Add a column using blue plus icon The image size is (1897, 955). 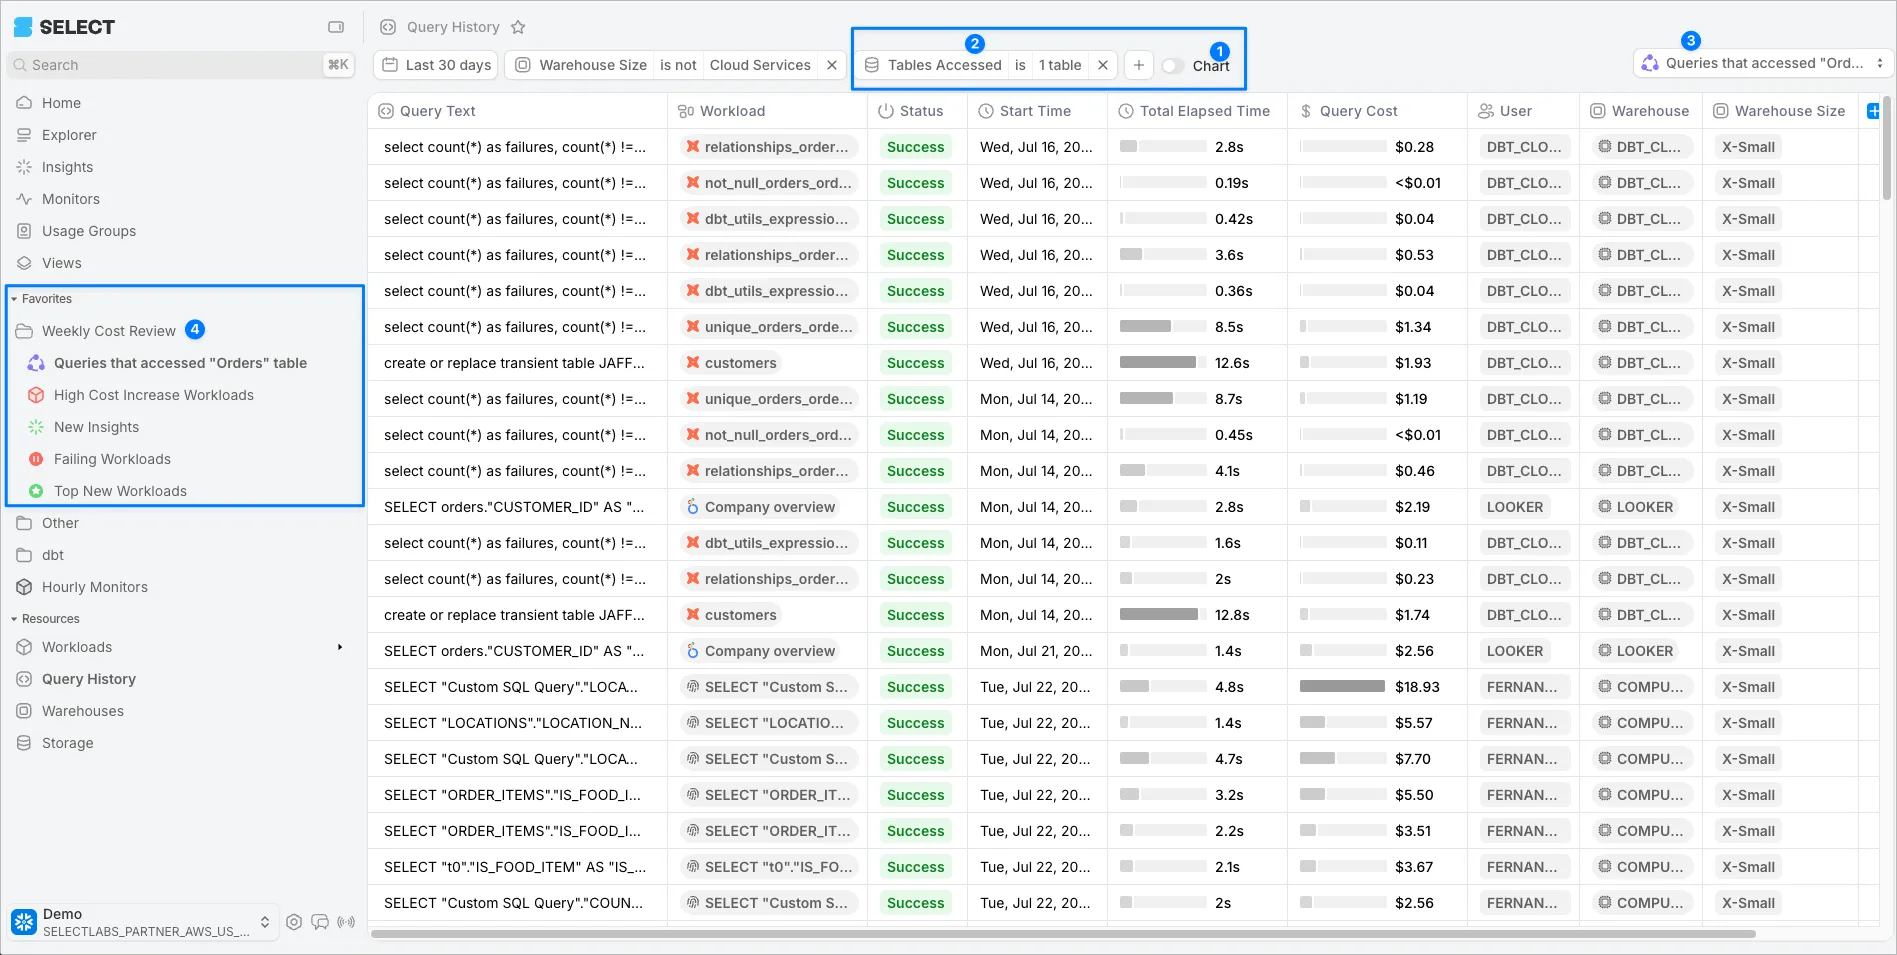[1873, 111]
